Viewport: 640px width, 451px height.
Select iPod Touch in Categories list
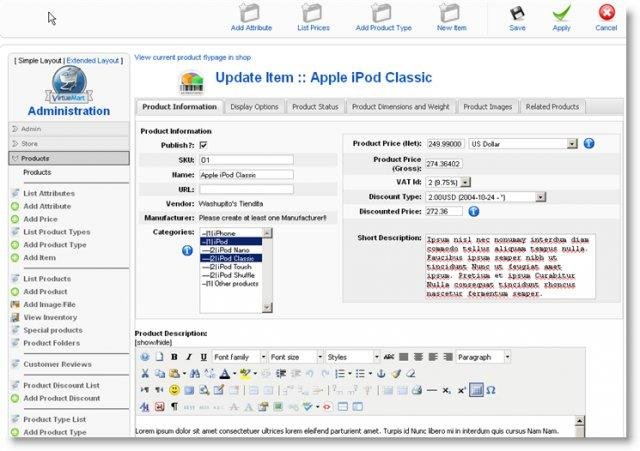(x=231, y=267)
